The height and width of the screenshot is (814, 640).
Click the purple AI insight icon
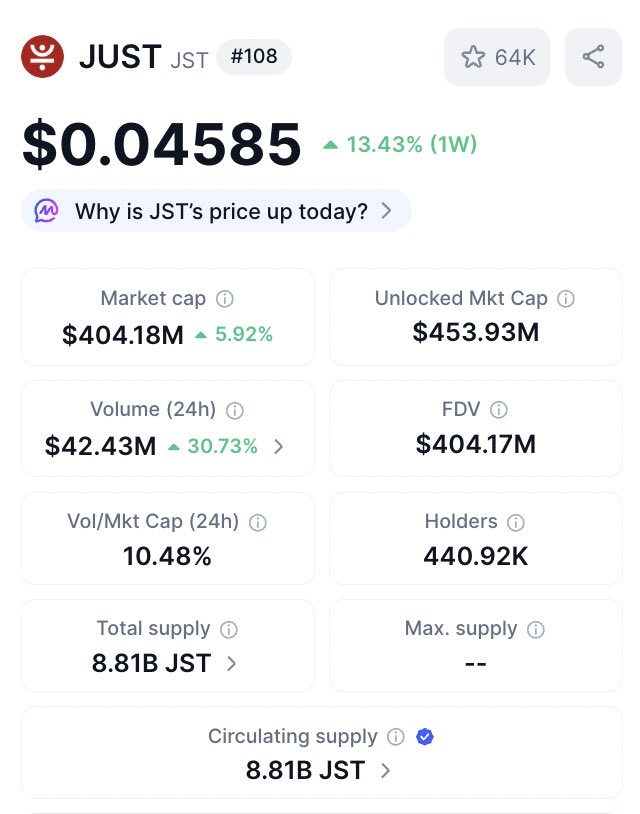pyautogui.click(x=47, y=211)
